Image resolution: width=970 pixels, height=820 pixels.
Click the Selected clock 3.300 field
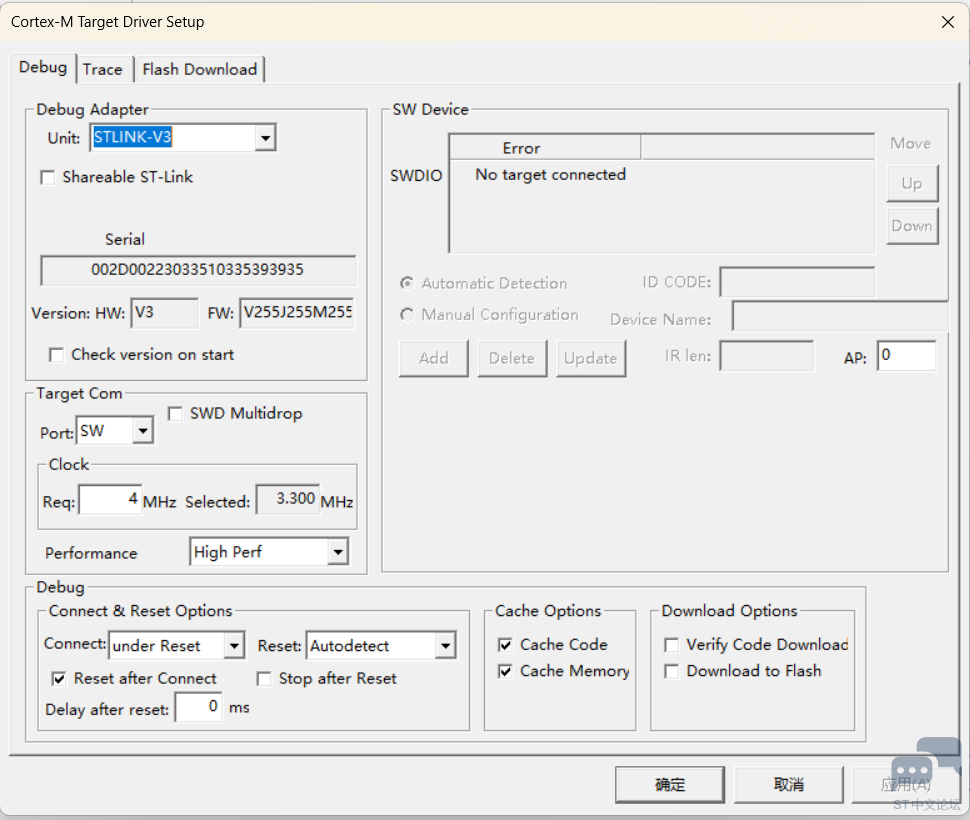point(288,500)
